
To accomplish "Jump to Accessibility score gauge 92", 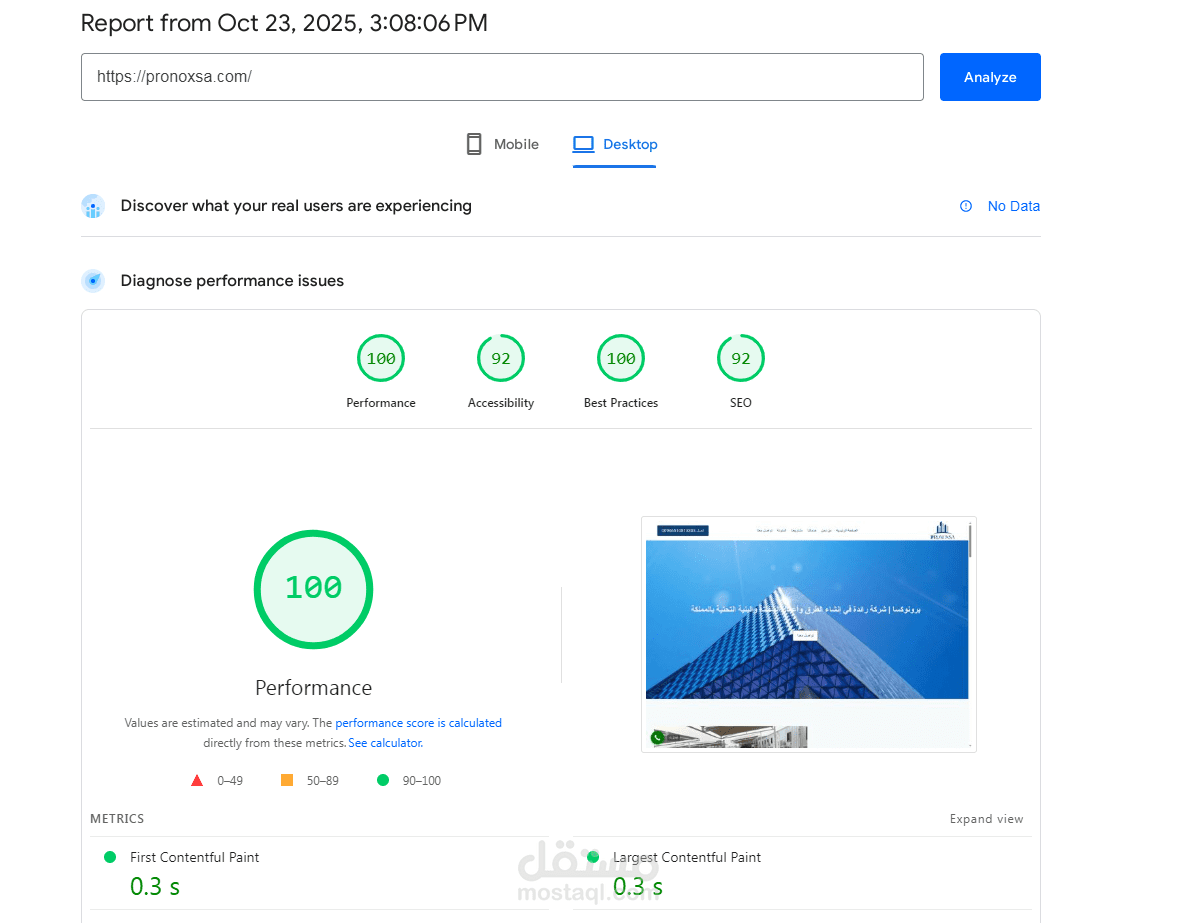I will pyautogui.click(x=501, y=359).
